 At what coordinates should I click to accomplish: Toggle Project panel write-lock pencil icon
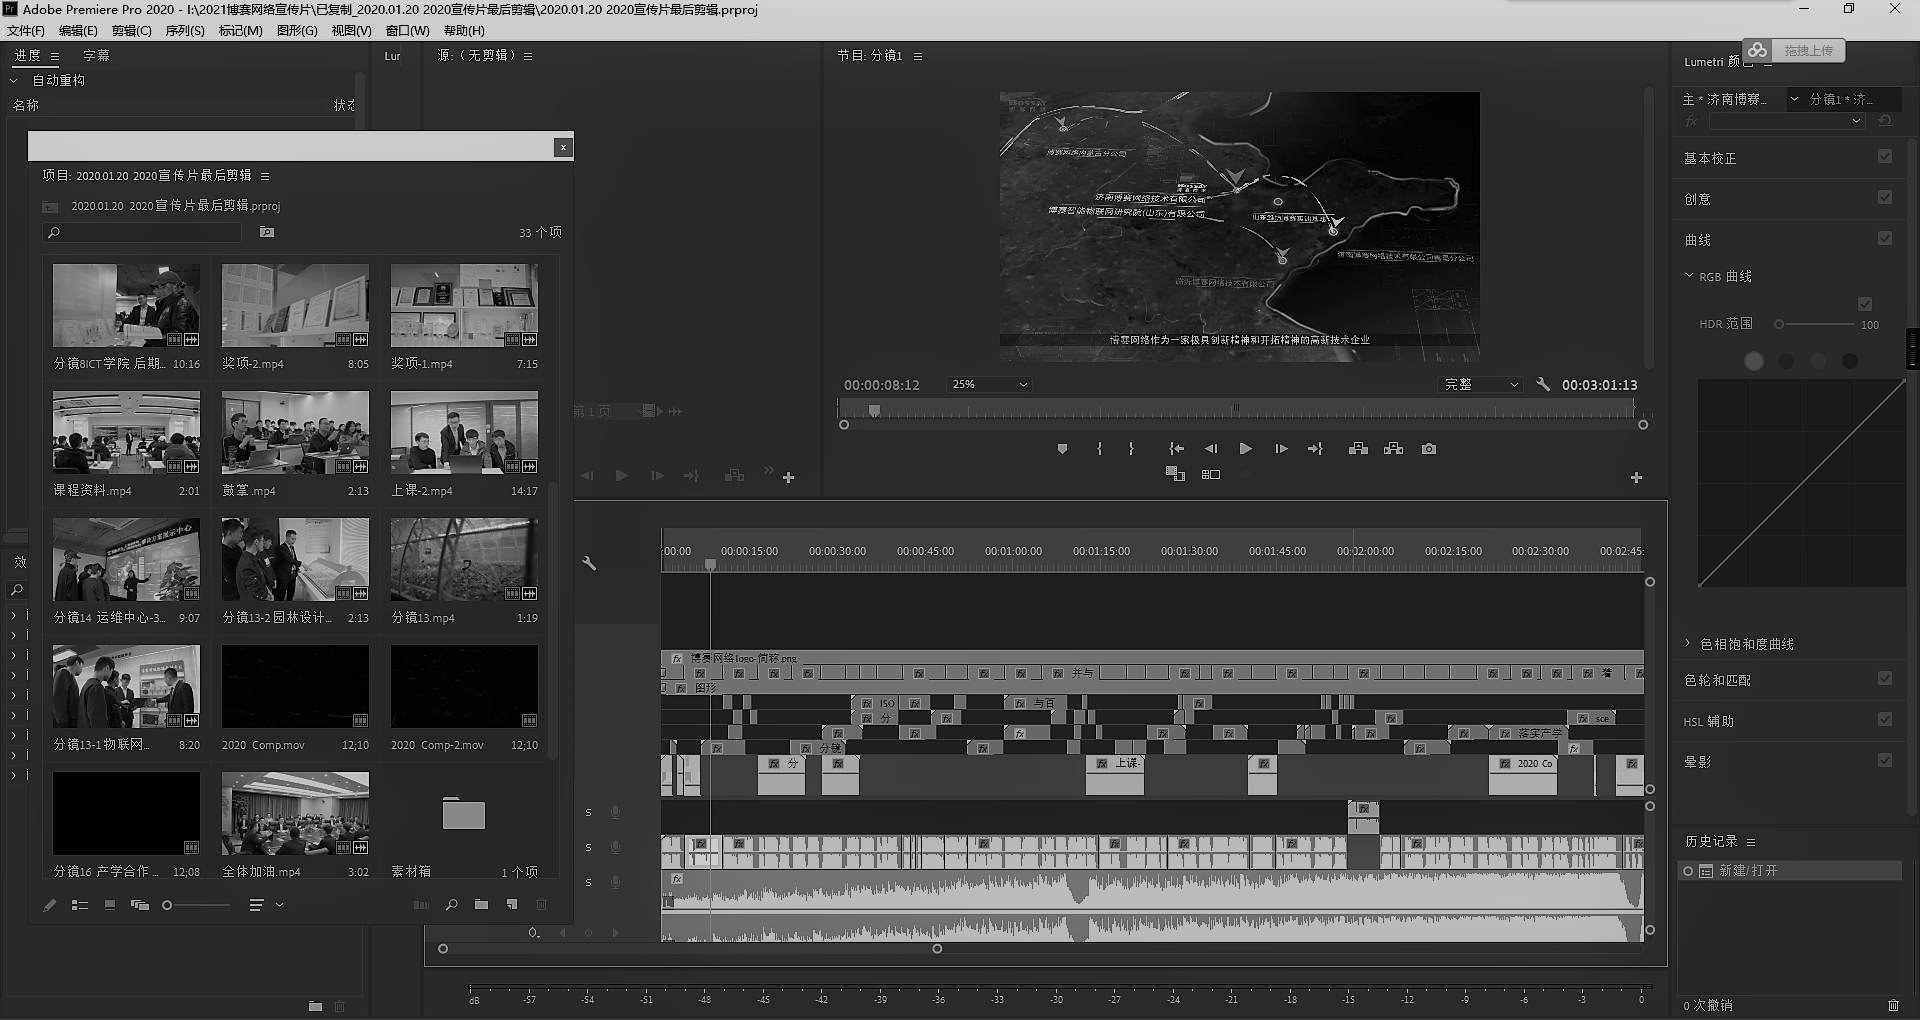click(50, 905)
